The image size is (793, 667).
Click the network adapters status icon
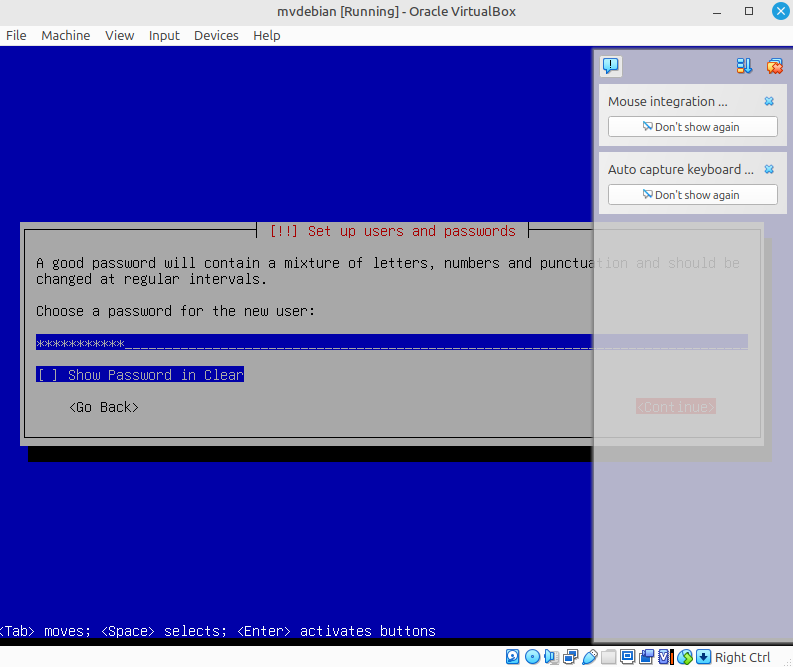[570, 657]
